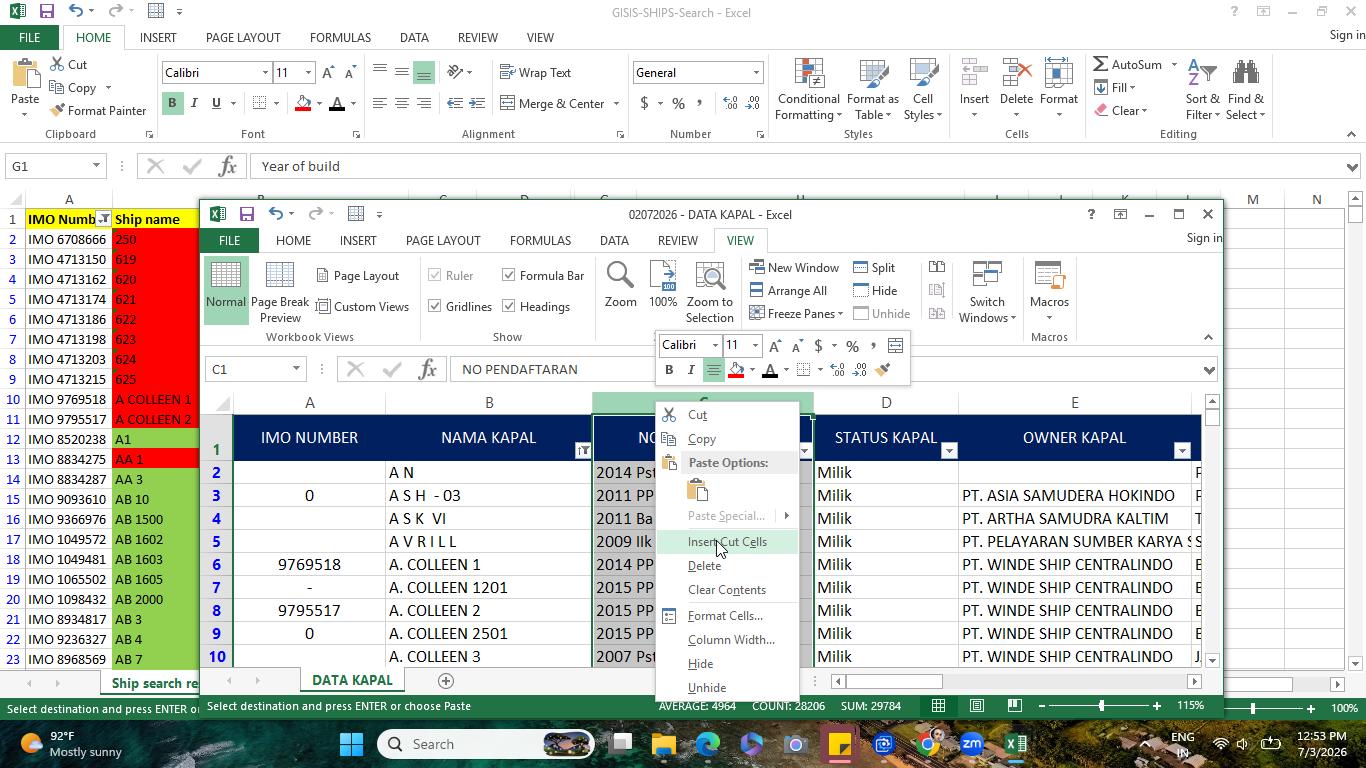Screen dimensions: 1366x768
Task: Click the AutoSum sigma icon
Action: pyautogui.click(x=1101, y=64)
